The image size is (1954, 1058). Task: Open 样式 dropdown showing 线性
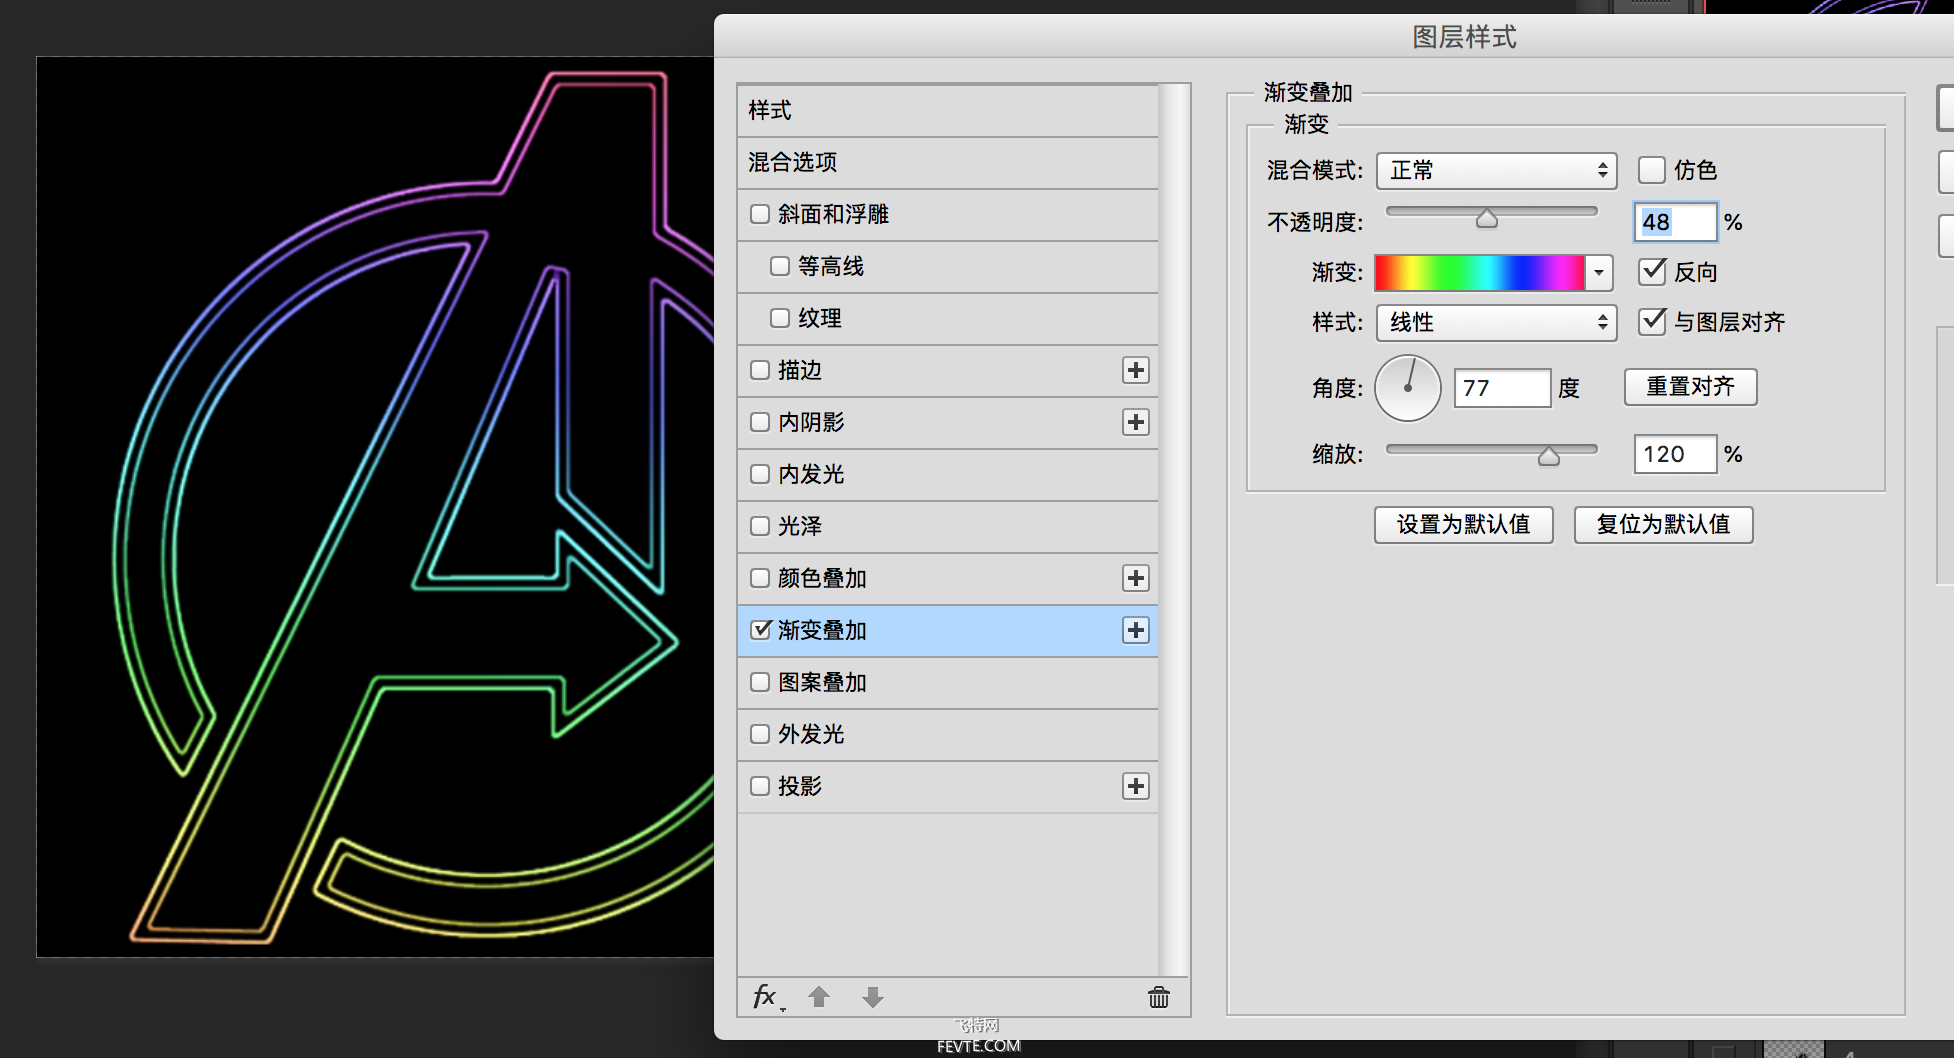1496,323
